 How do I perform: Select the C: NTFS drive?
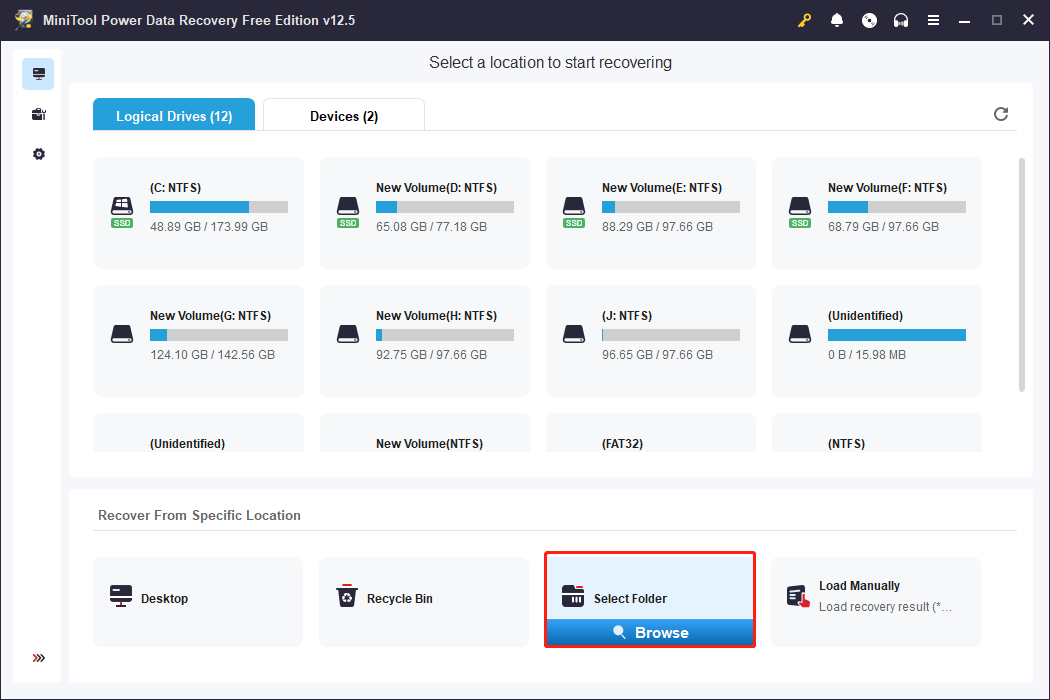[199, 212]
